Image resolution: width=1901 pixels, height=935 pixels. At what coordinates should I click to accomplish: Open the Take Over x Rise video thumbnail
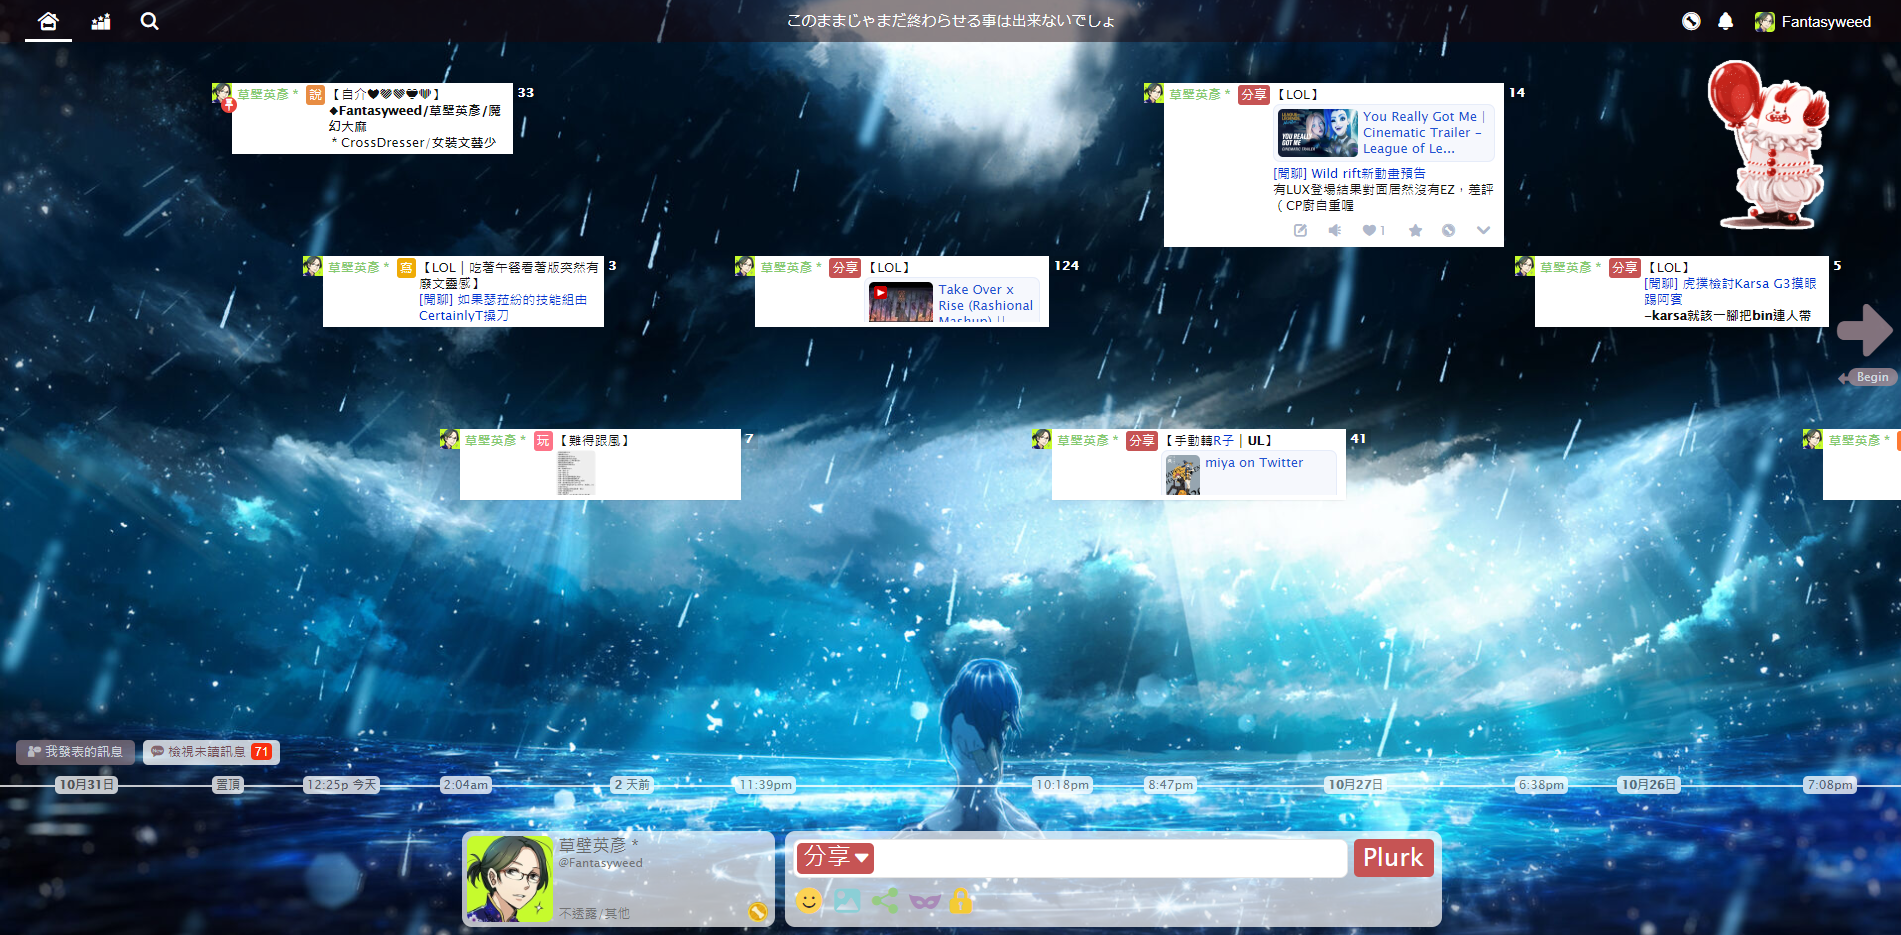pos(900,302)
